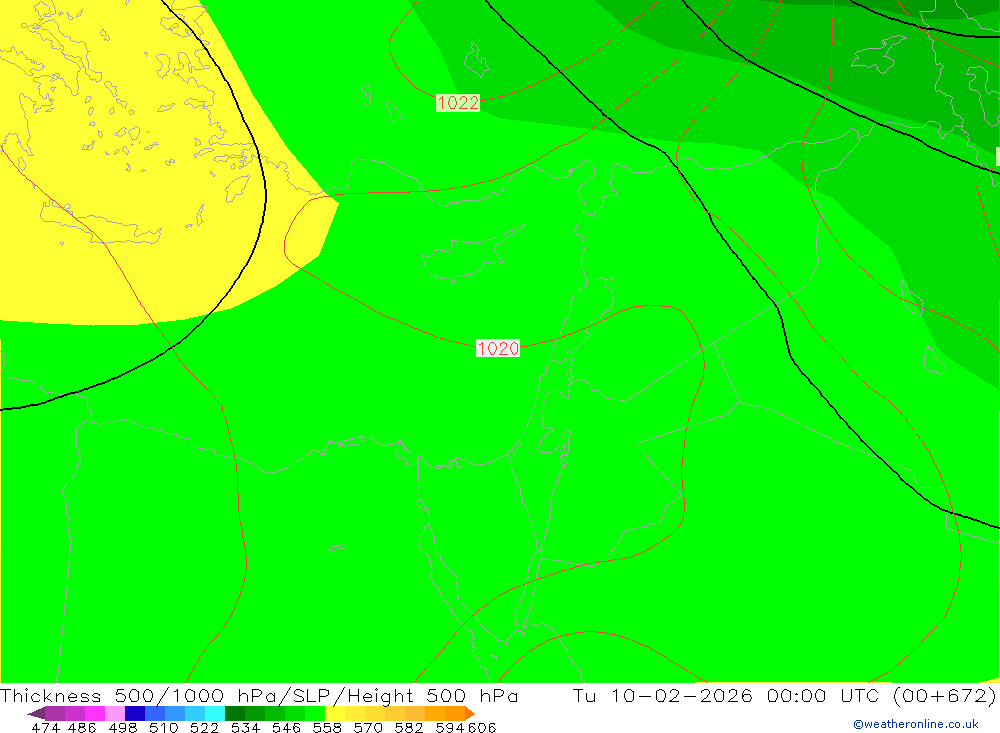Click the purple arrow at legend start
Image resolution: width=1000 pixels, height=733 pixels.
(x=36, y=713)
